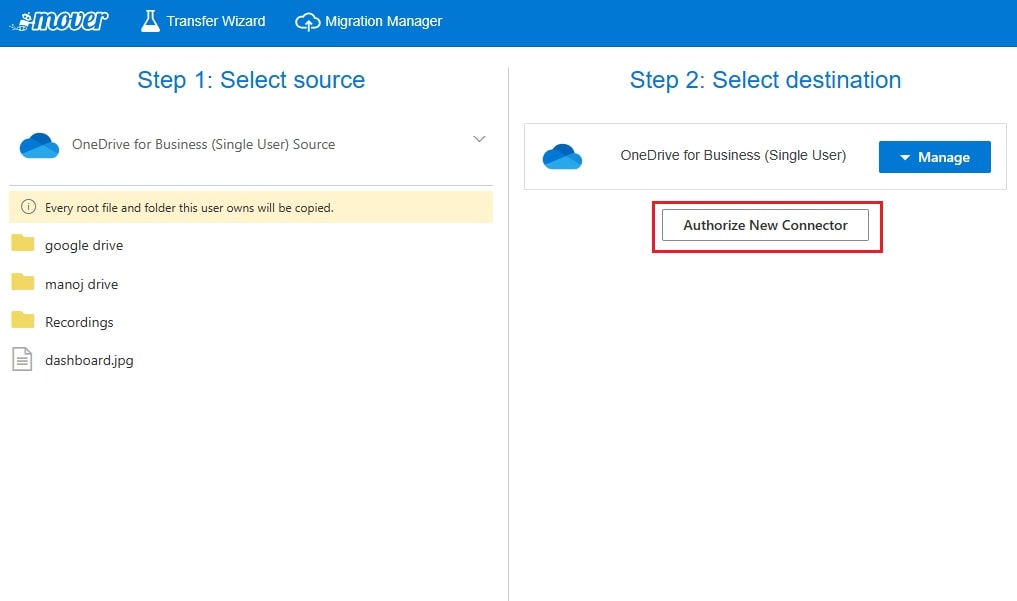This screenshot has width=1017, height=601.
Task: Click the Recordings folder icon
Action: coord(23,320)
